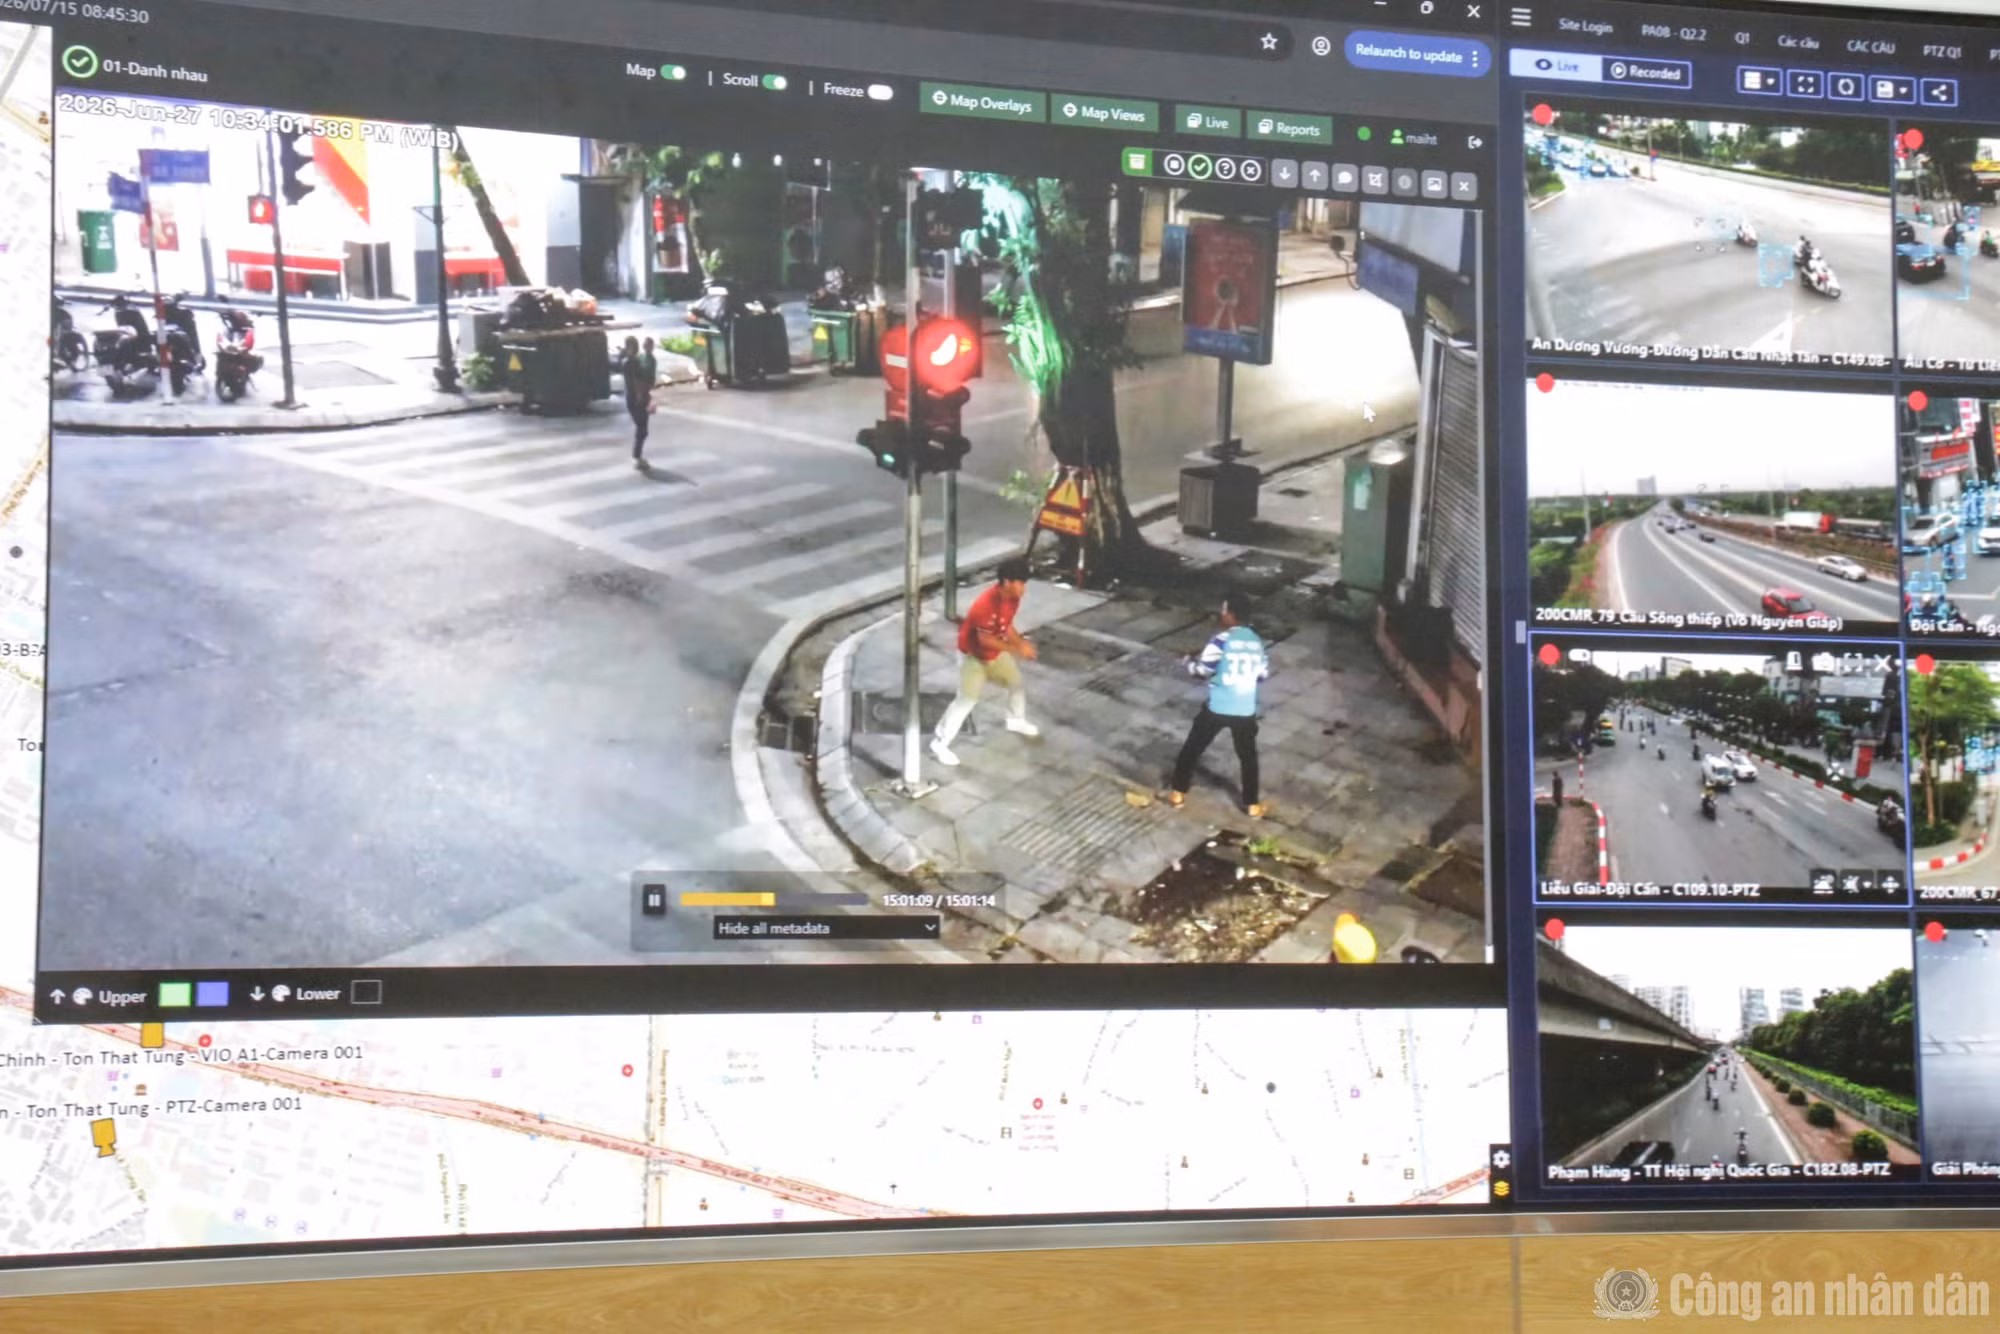Click the video playback progress bar
2000x1334 pixels.
[774, 899]
